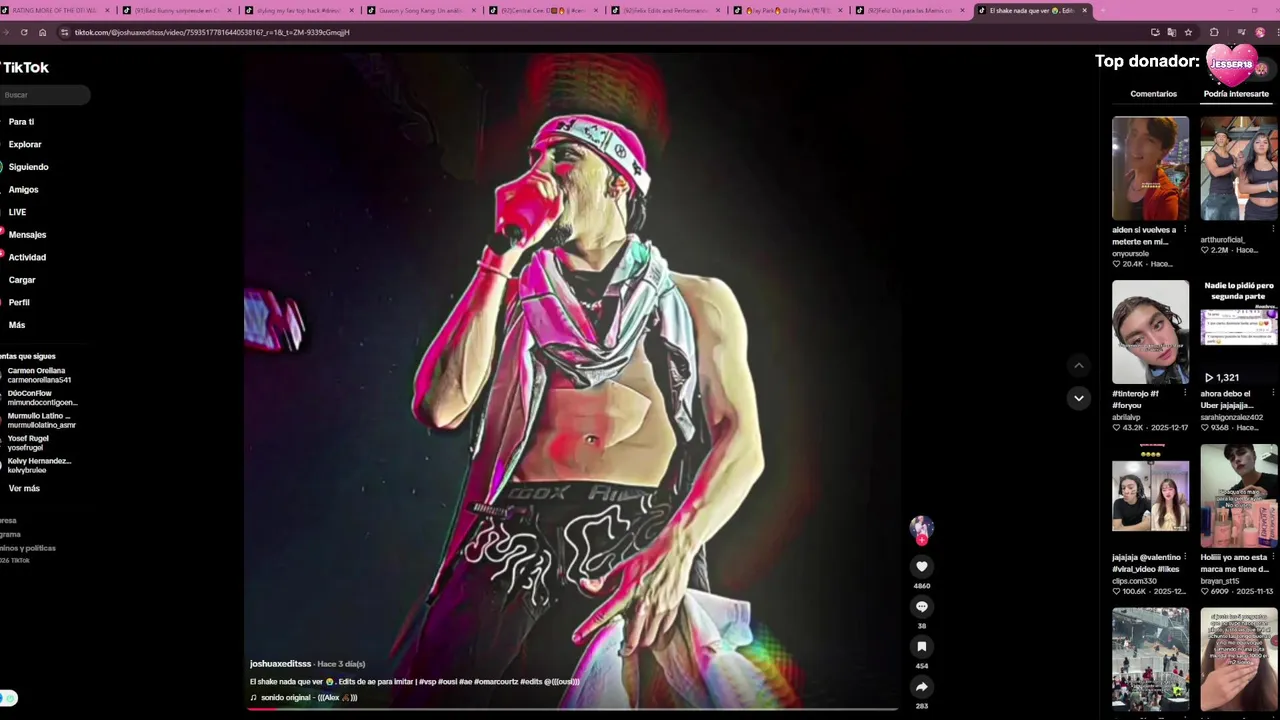
Task: Like the video with the heart icon
Action: coord(921,566)
